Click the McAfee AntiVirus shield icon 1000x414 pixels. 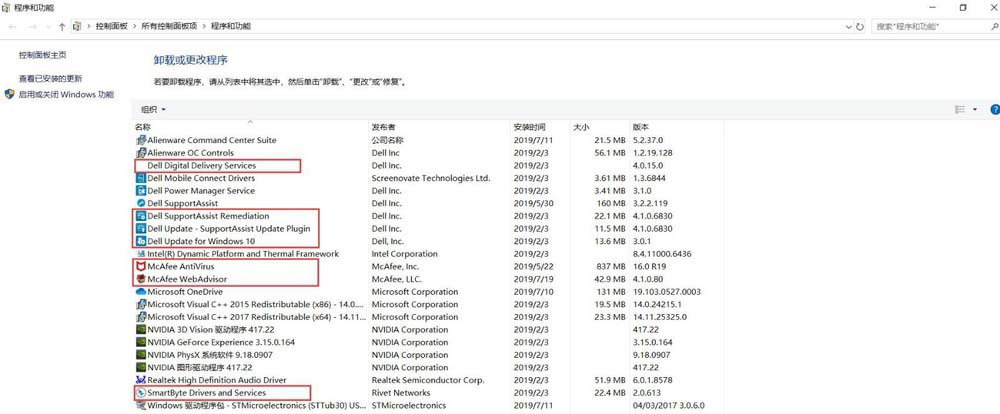click(x=141, y=267)
